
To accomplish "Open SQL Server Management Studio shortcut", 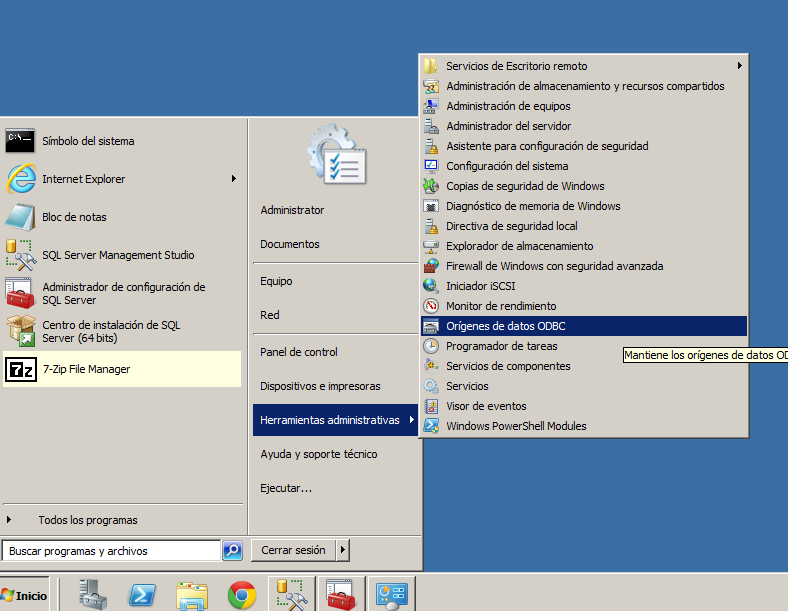I will pos(118,255).
